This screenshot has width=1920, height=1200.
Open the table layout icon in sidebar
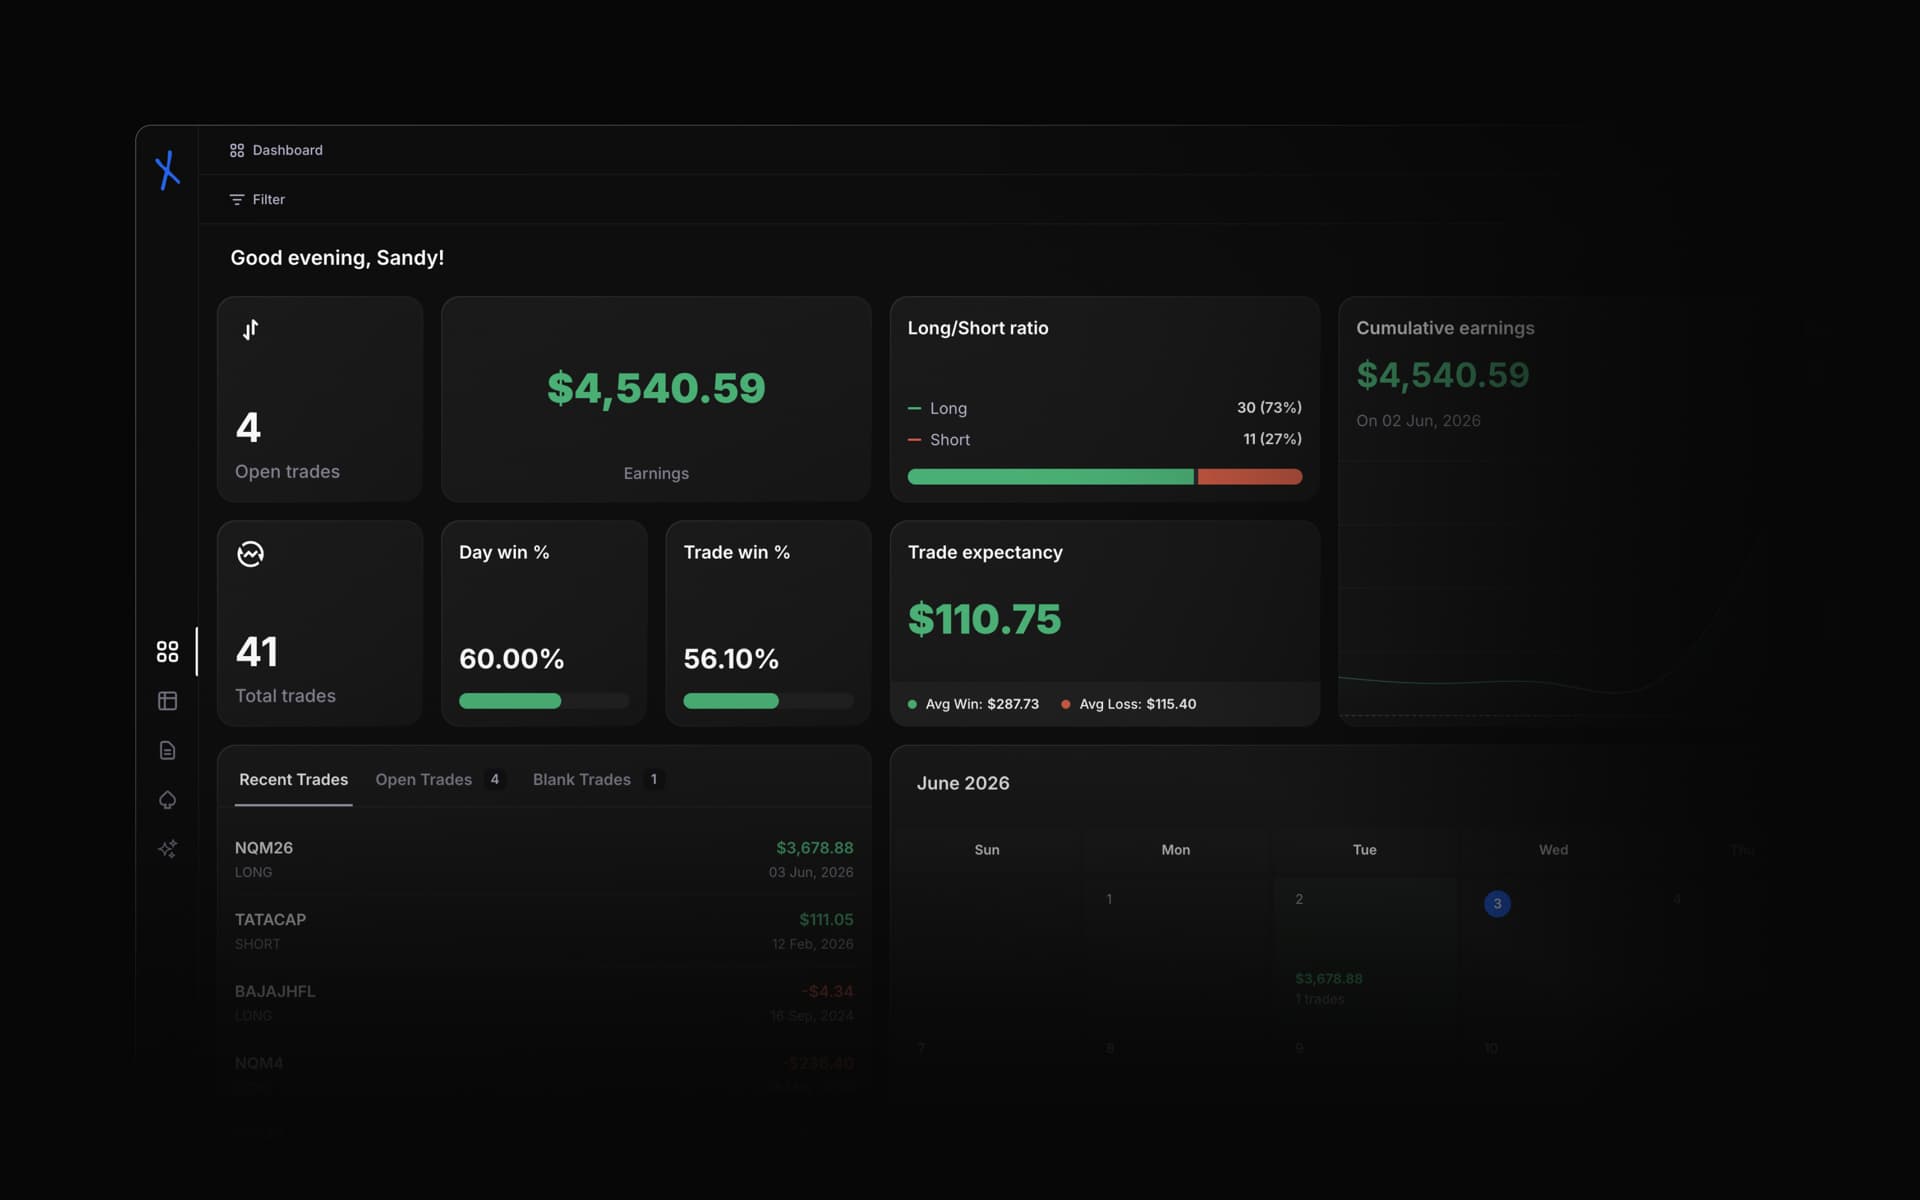point(168,701)
